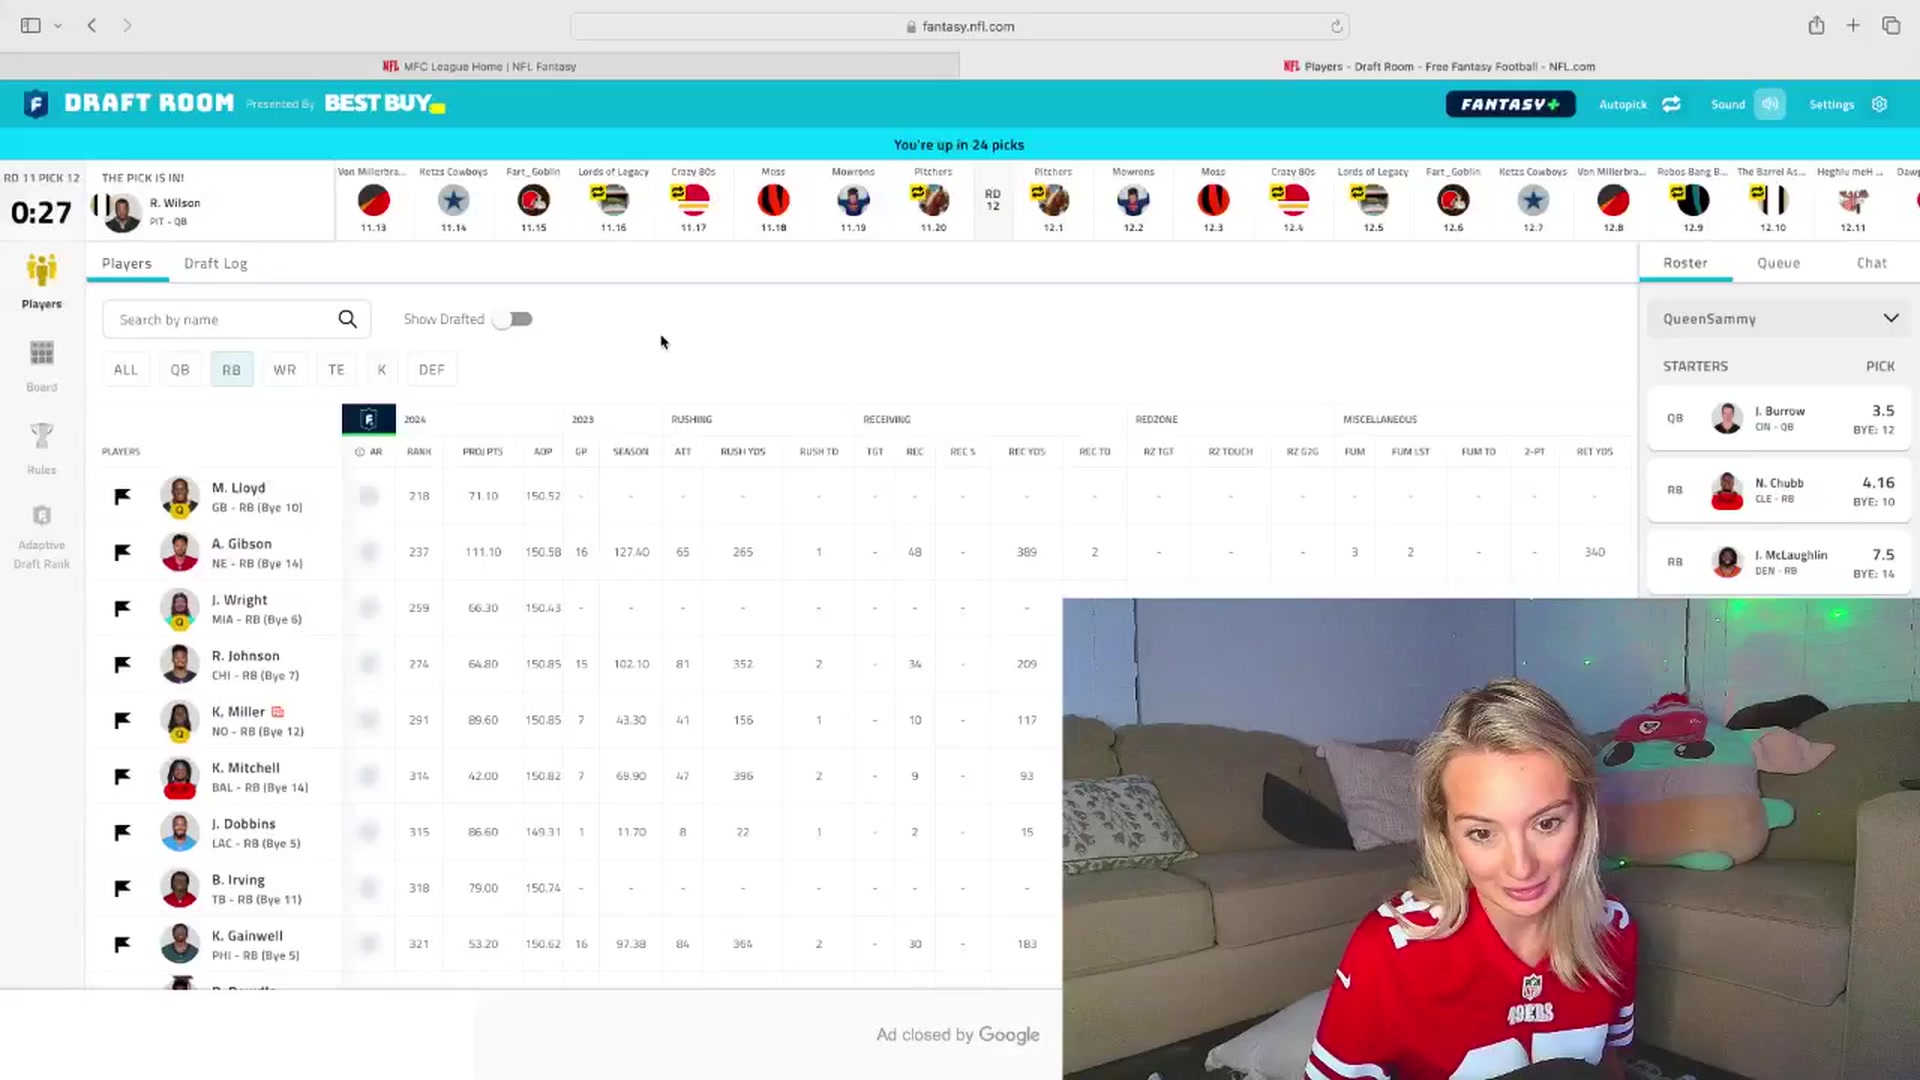Image resolution: width=1920 pixels, height=1080 pixels.
Task: Toggle adaptive rank for A. Gibson
Action: 369,552
